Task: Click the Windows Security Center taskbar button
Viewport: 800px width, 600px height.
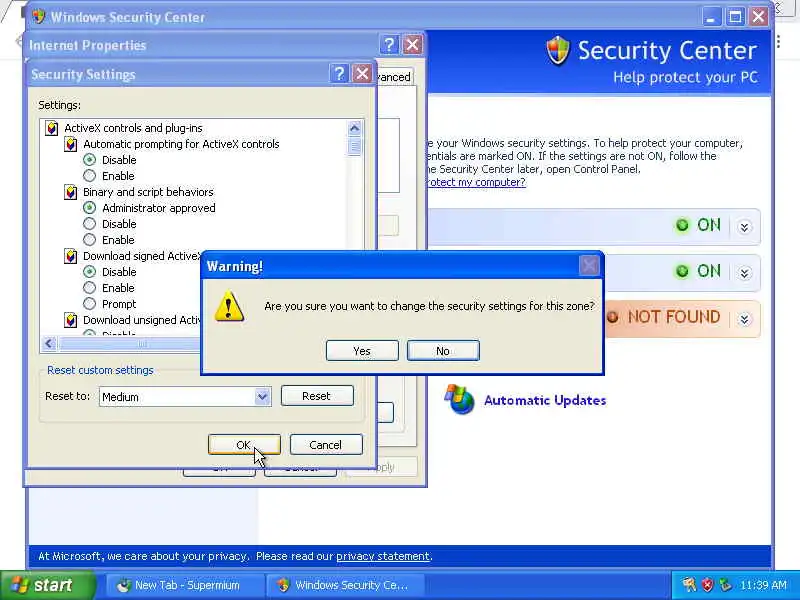Action: [x=344, y=585]
